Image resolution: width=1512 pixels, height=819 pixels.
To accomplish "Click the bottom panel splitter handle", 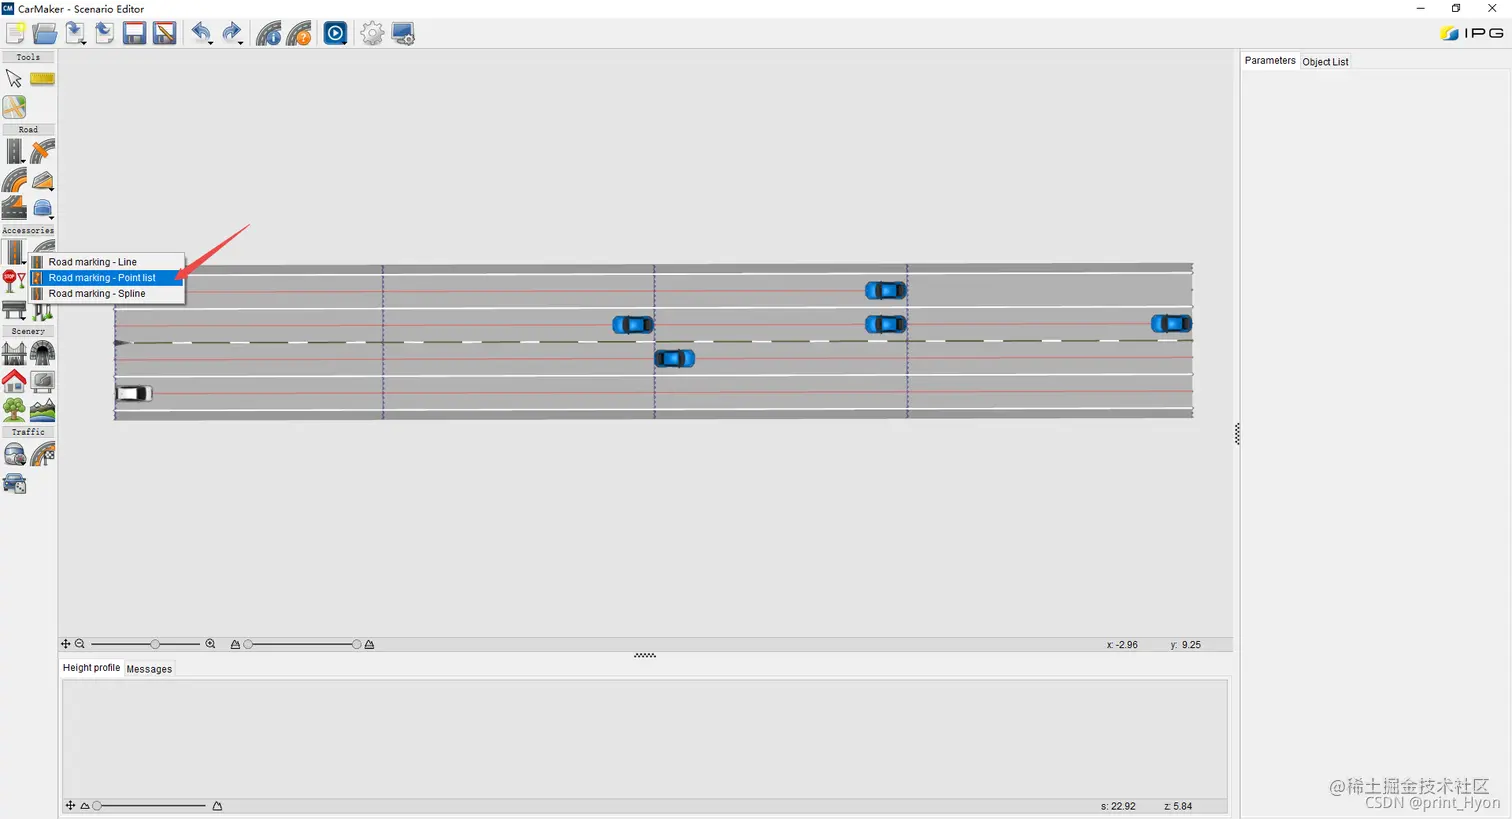I will click(x=645, y=656).
